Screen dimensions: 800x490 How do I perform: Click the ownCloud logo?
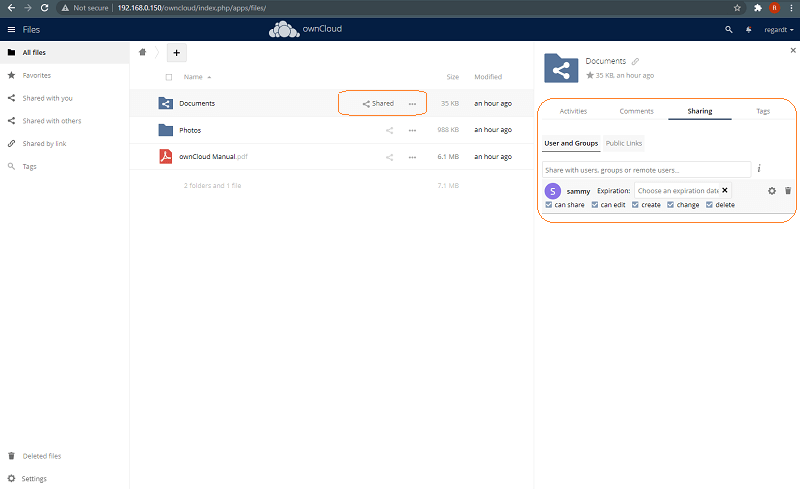[x=305, y=29]
